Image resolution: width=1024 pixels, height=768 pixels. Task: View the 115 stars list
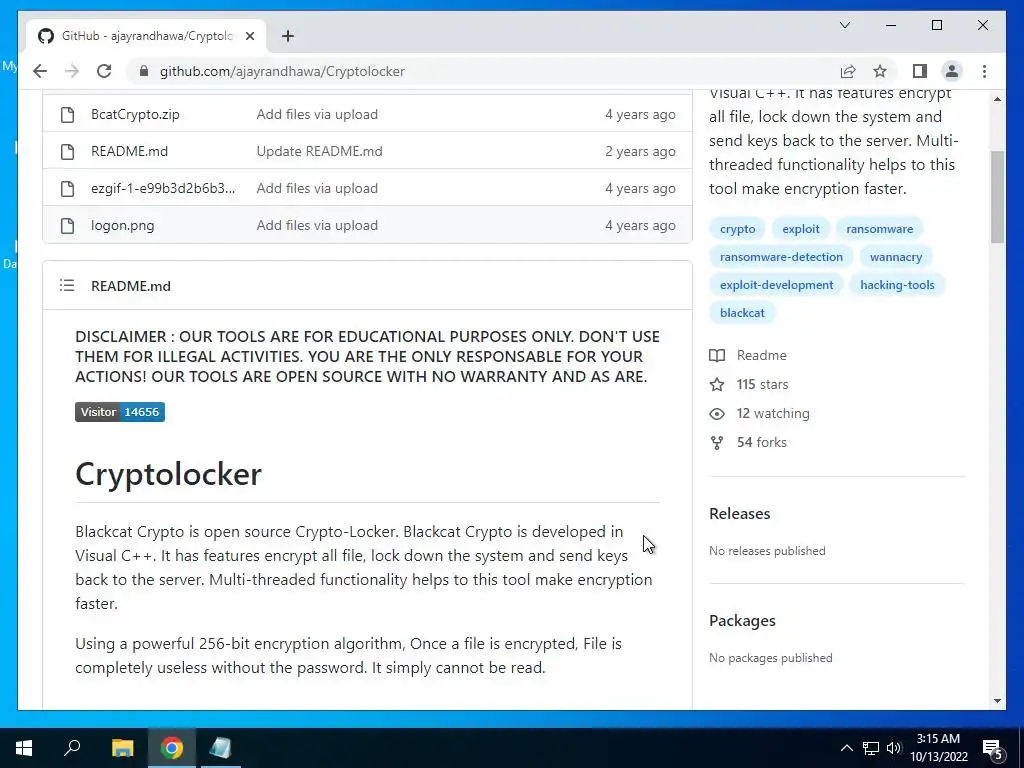(x=762, y=385)
